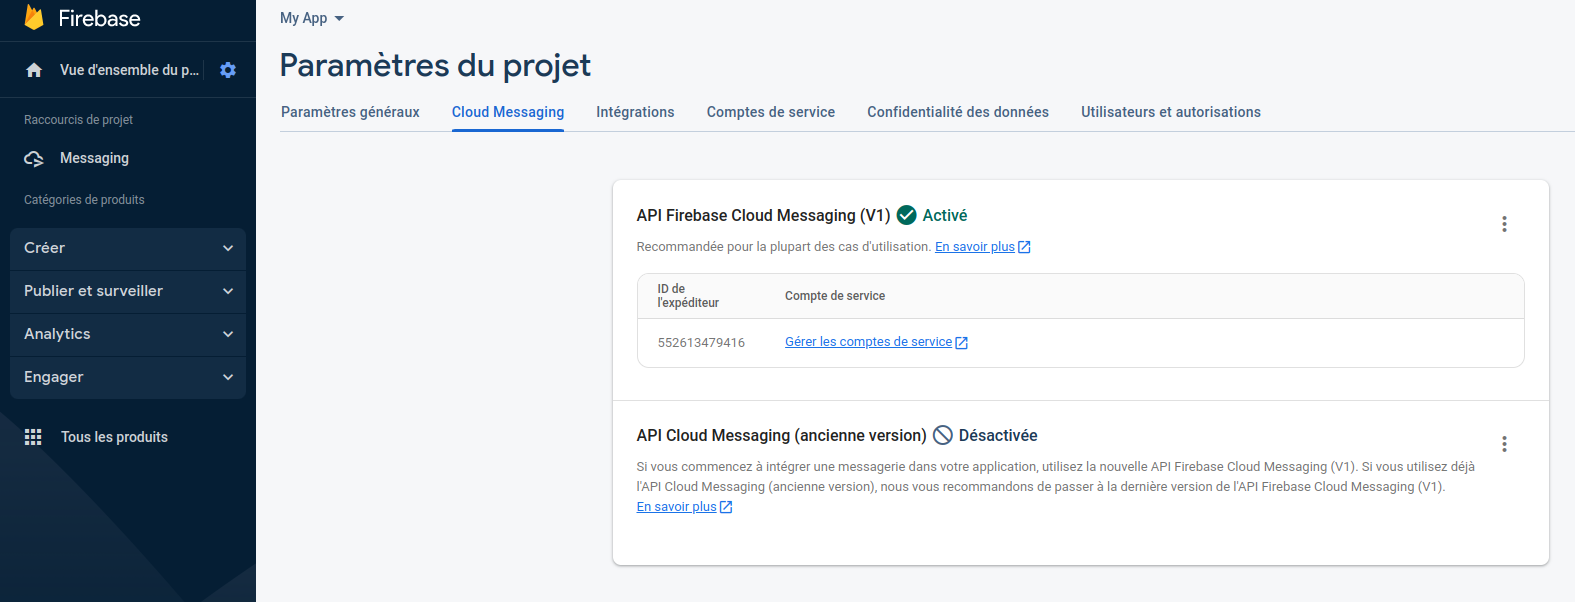The width and height of the screenshot is (1575, 602).
Task: Click the Gérer les comptes de service link
Action: pyautogui.click(x=868, y=342)
